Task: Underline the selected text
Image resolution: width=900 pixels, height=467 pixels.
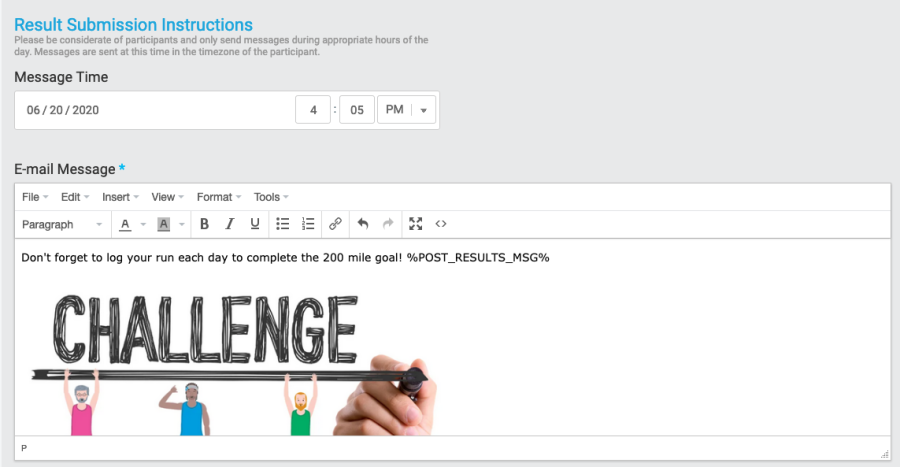Action: pos(255,224)
